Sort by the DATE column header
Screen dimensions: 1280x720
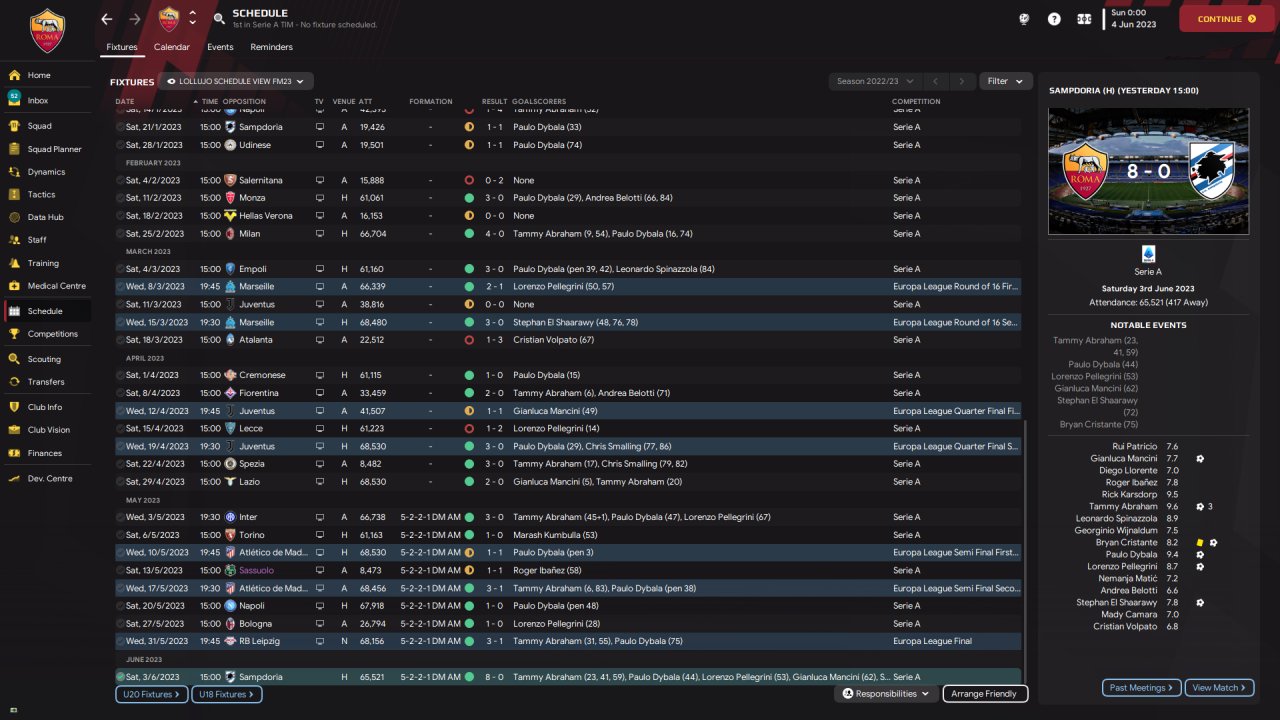125,101
